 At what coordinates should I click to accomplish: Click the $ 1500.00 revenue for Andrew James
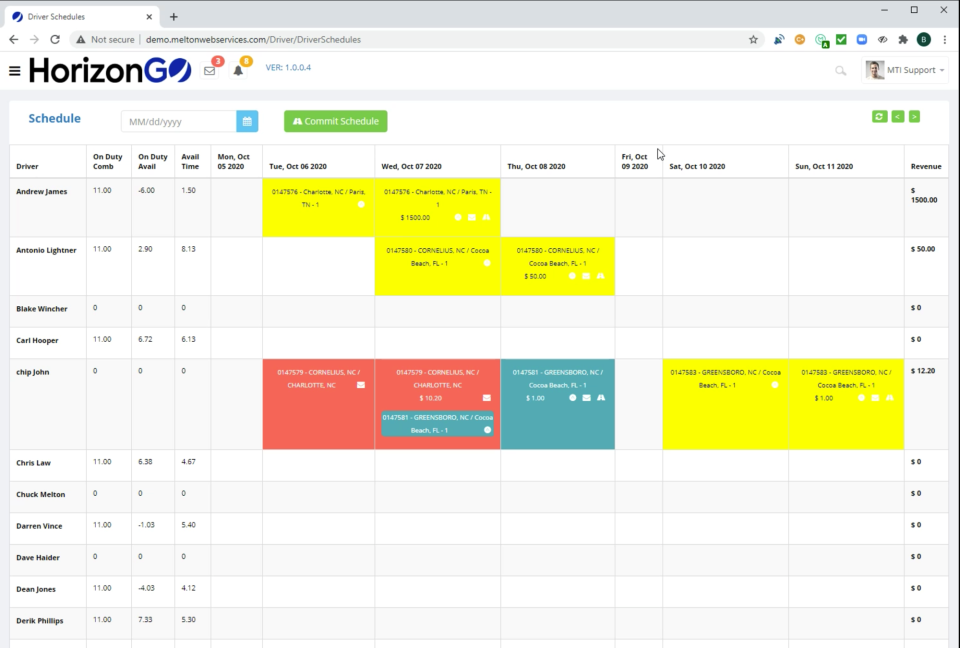(924, 195)
